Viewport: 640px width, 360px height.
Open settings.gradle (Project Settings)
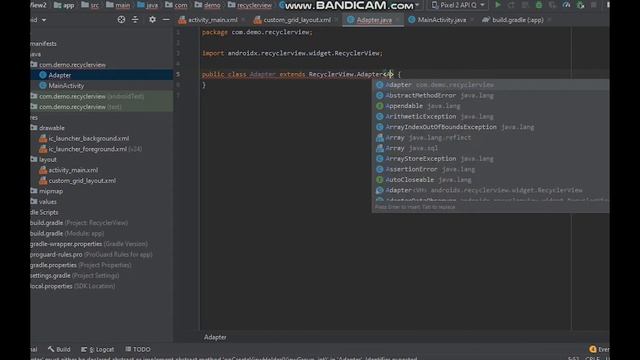(75, 276)
